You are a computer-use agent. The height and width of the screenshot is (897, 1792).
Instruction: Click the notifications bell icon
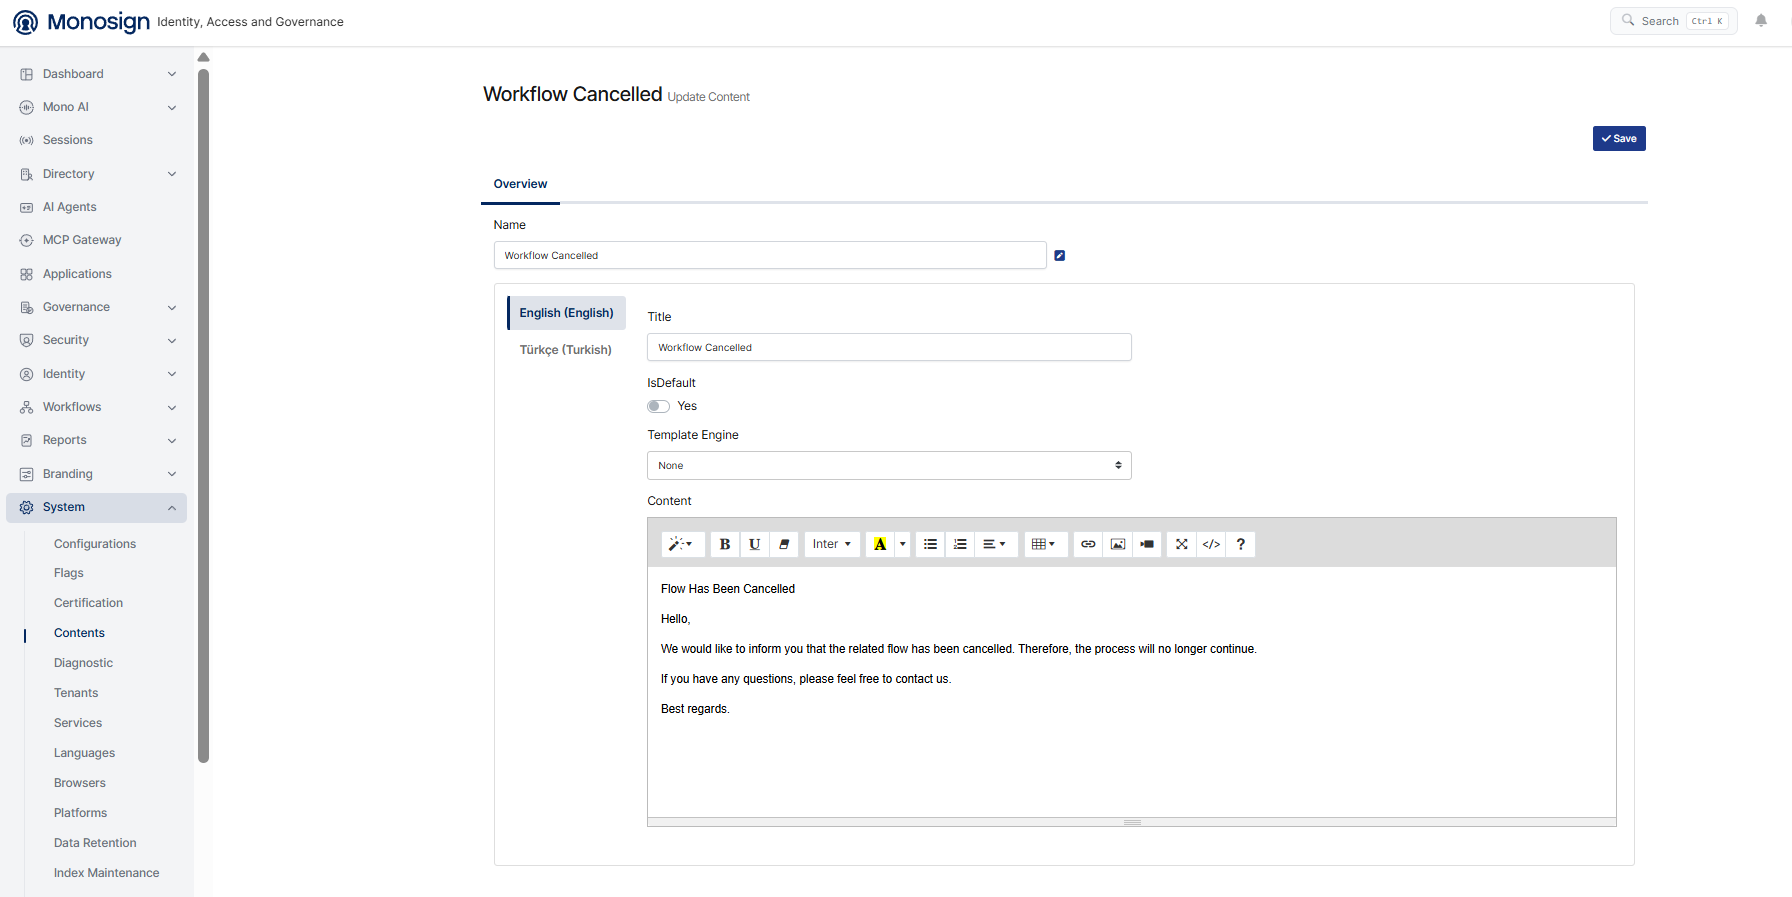[1761, 21]
